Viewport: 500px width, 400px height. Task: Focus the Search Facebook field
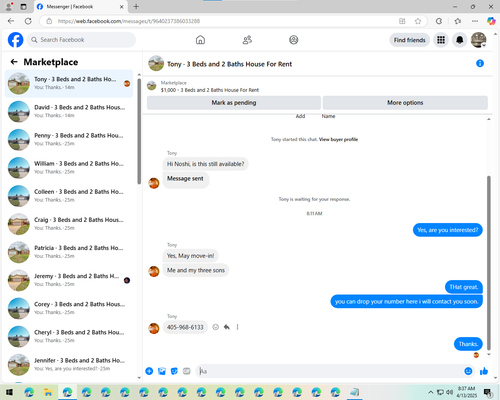click(x=81, y=40)
